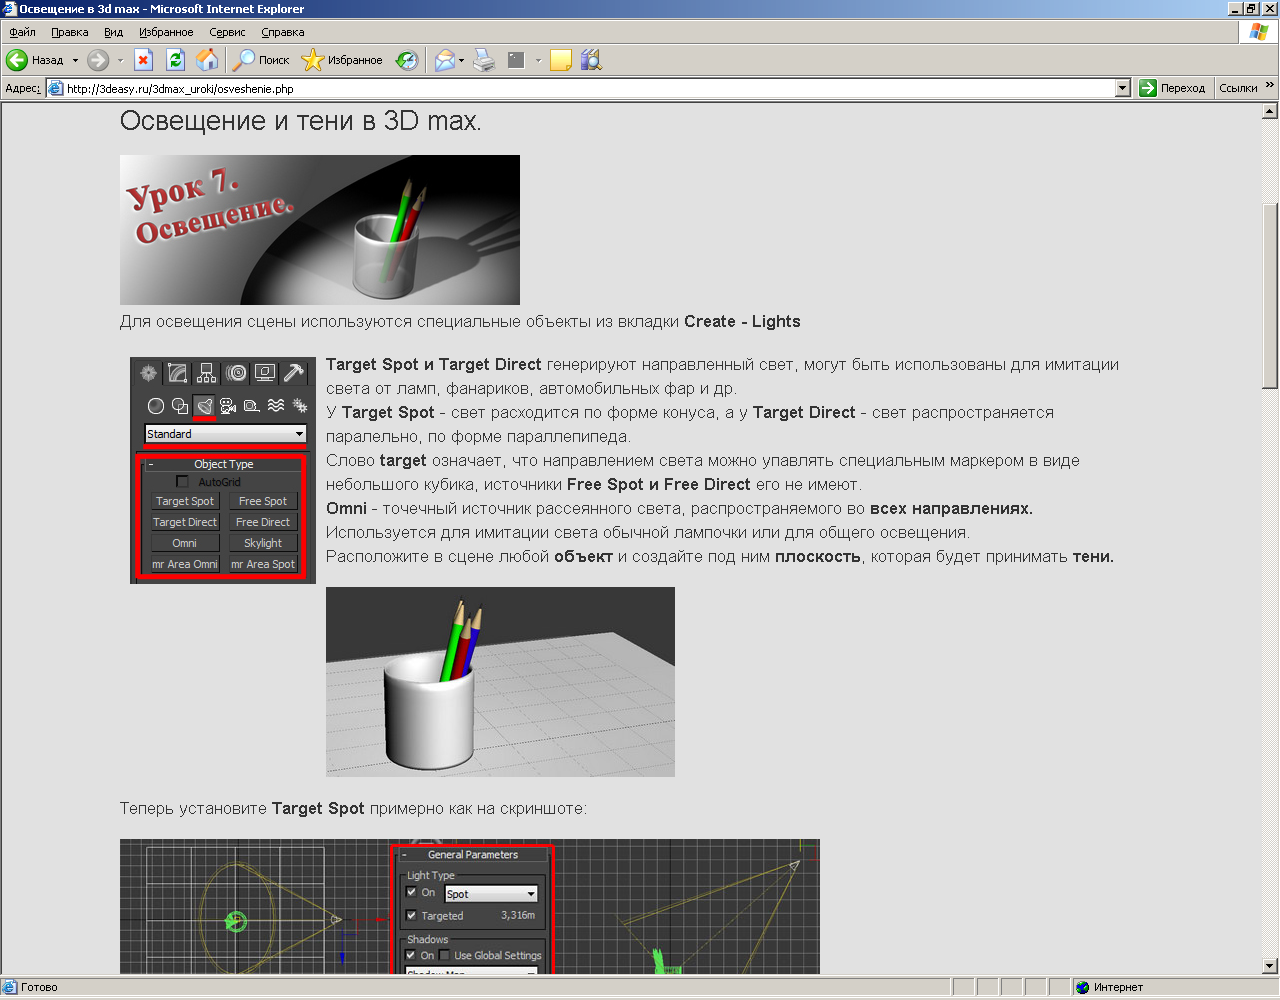Click the Переход go button
The height and width of the screenshot is (1000, 1280).
[1173, 88]
